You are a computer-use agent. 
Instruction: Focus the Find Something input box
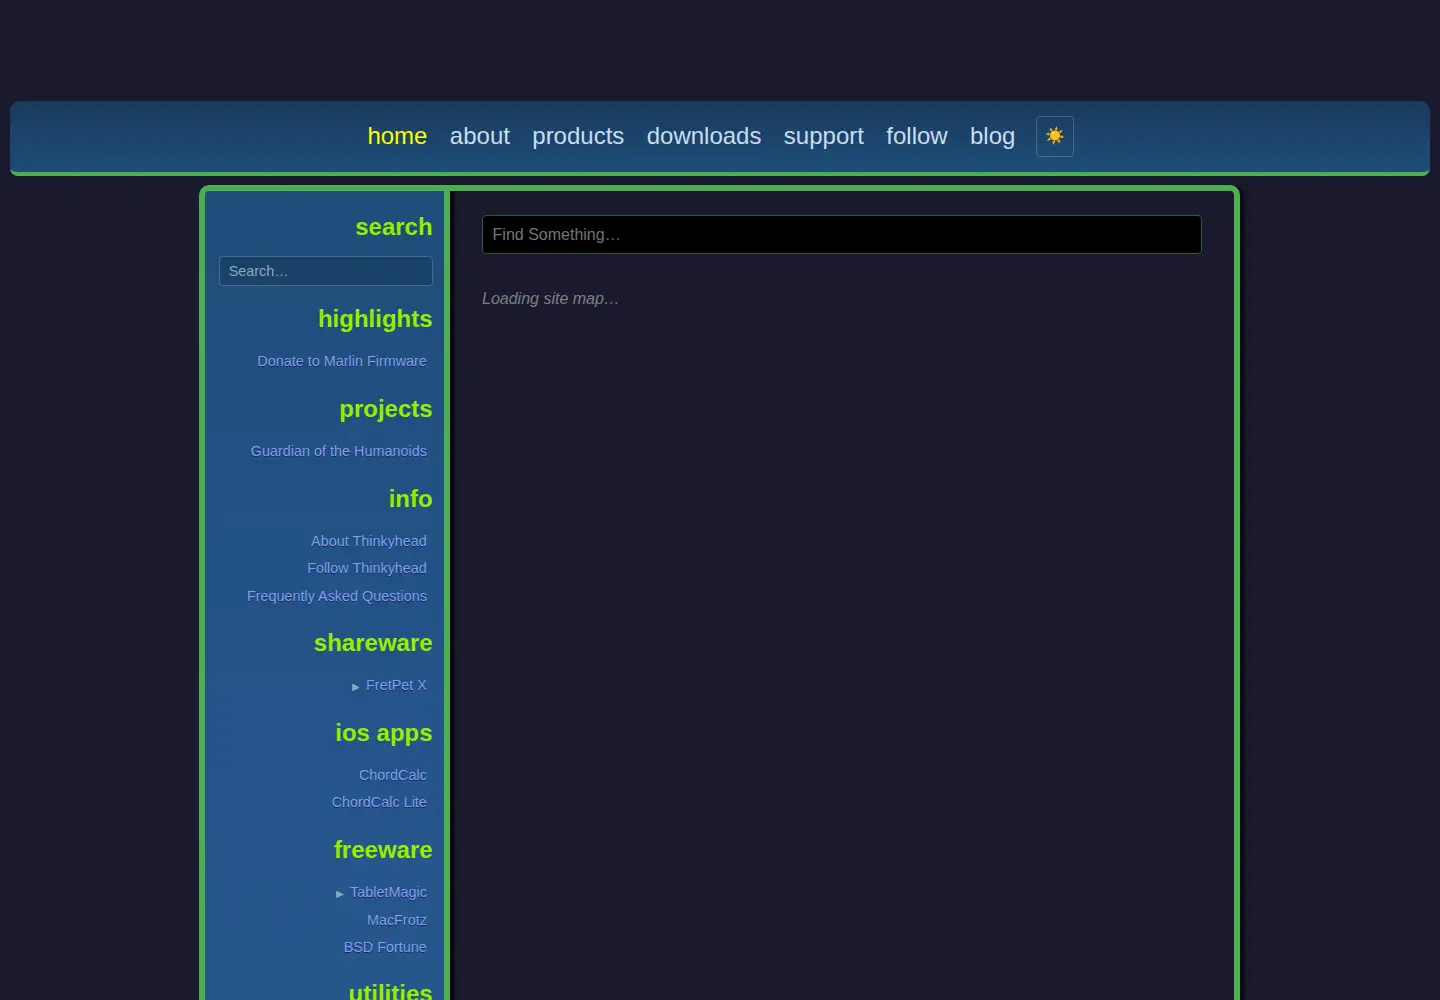(842, 234)
